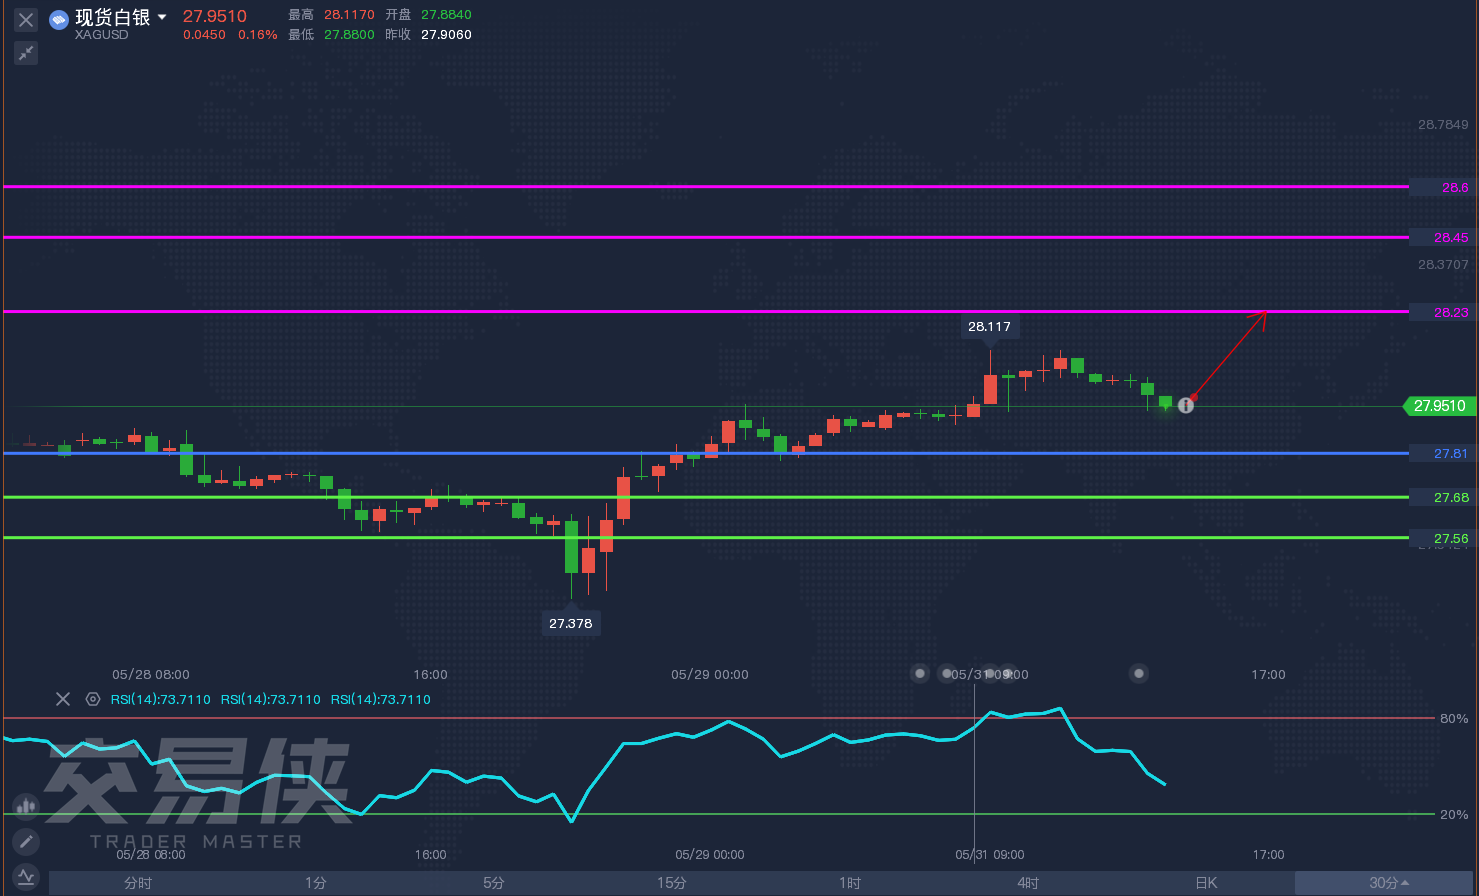This screenshot has height=896, width=1479.
Task: Open the indicators line-chart icon
Action: click(x=26, y=877)
